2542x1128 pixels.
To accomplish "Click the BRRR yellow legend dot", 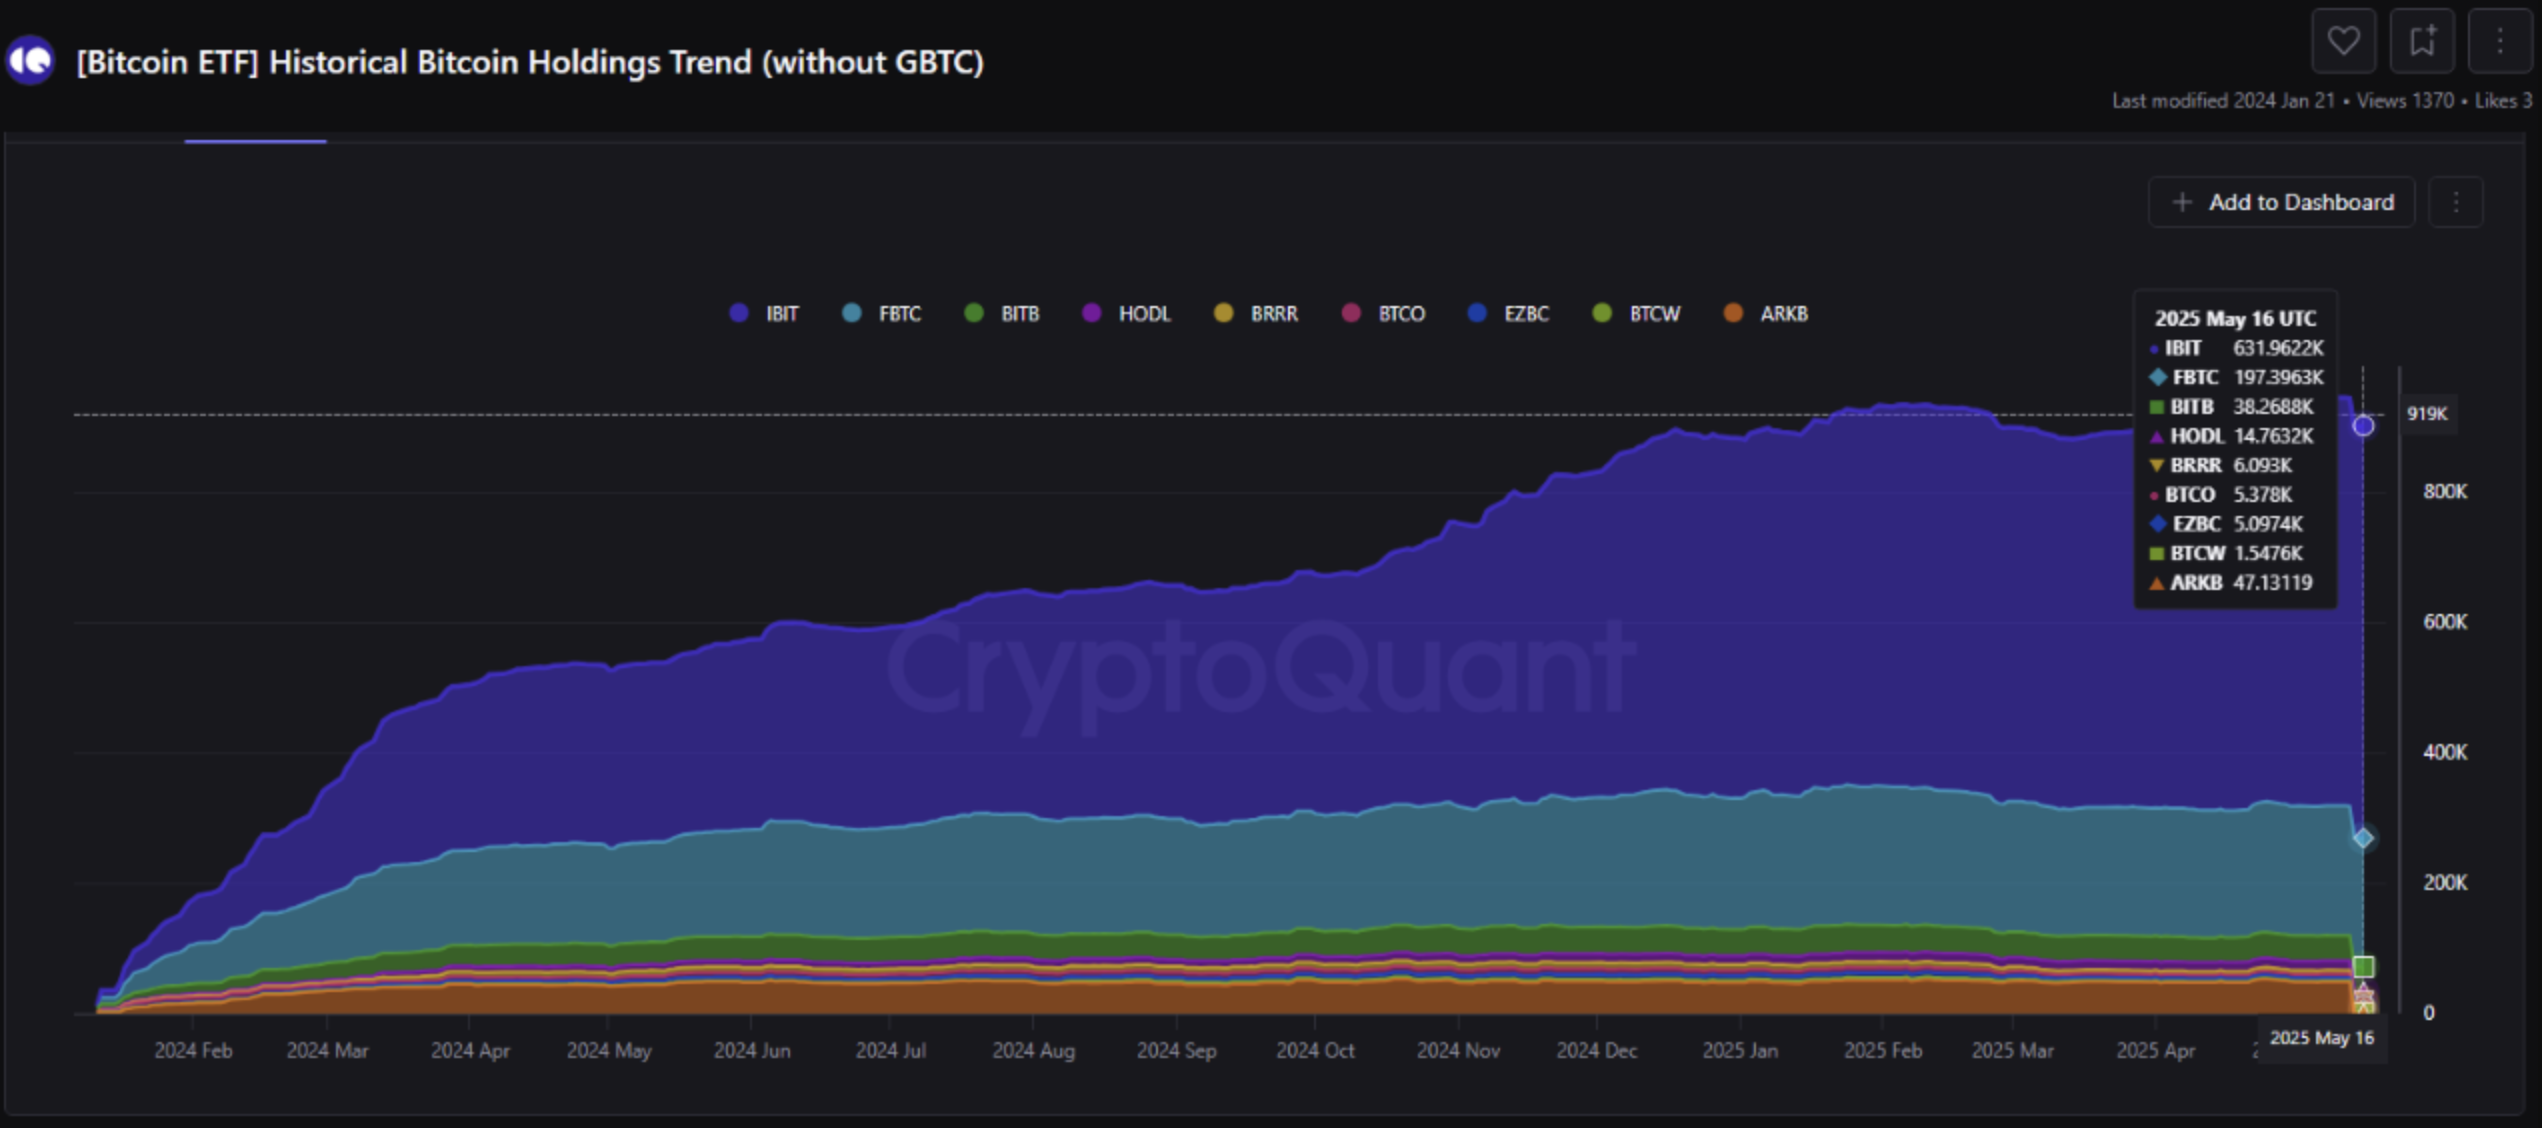I will [x=1223, y=313].
